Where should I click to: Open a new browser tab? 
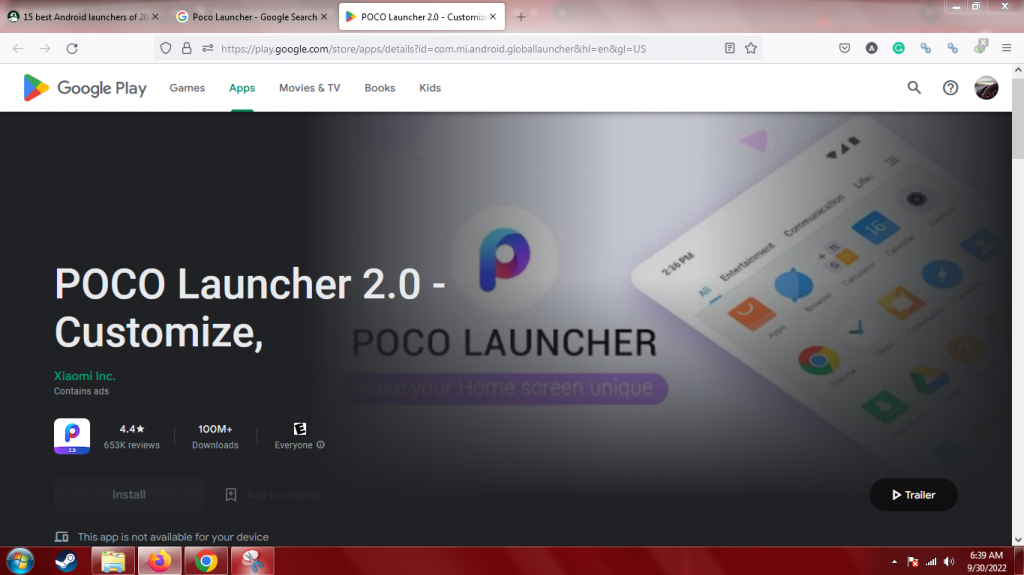pyautogui.click(x=520, y=17)
